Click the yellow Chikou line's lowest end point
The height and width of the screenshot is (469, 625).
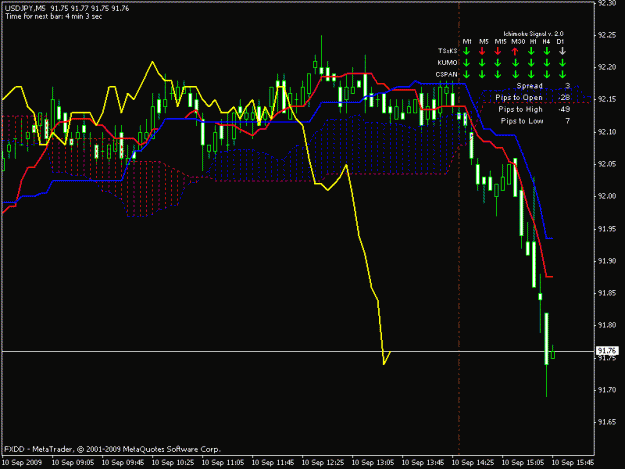coord(384,364)
